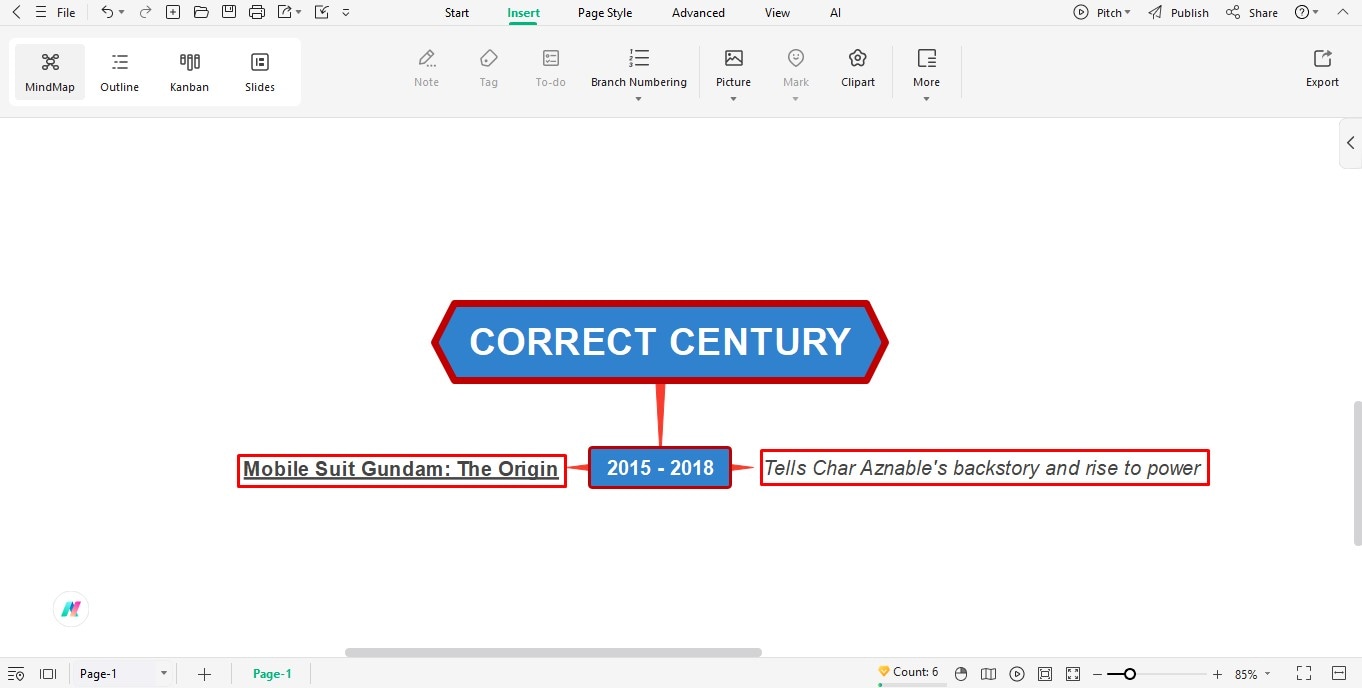This screenshot has width=1362, height=688.
Task: Click the back arrow icon
Action: click(16, 12)
